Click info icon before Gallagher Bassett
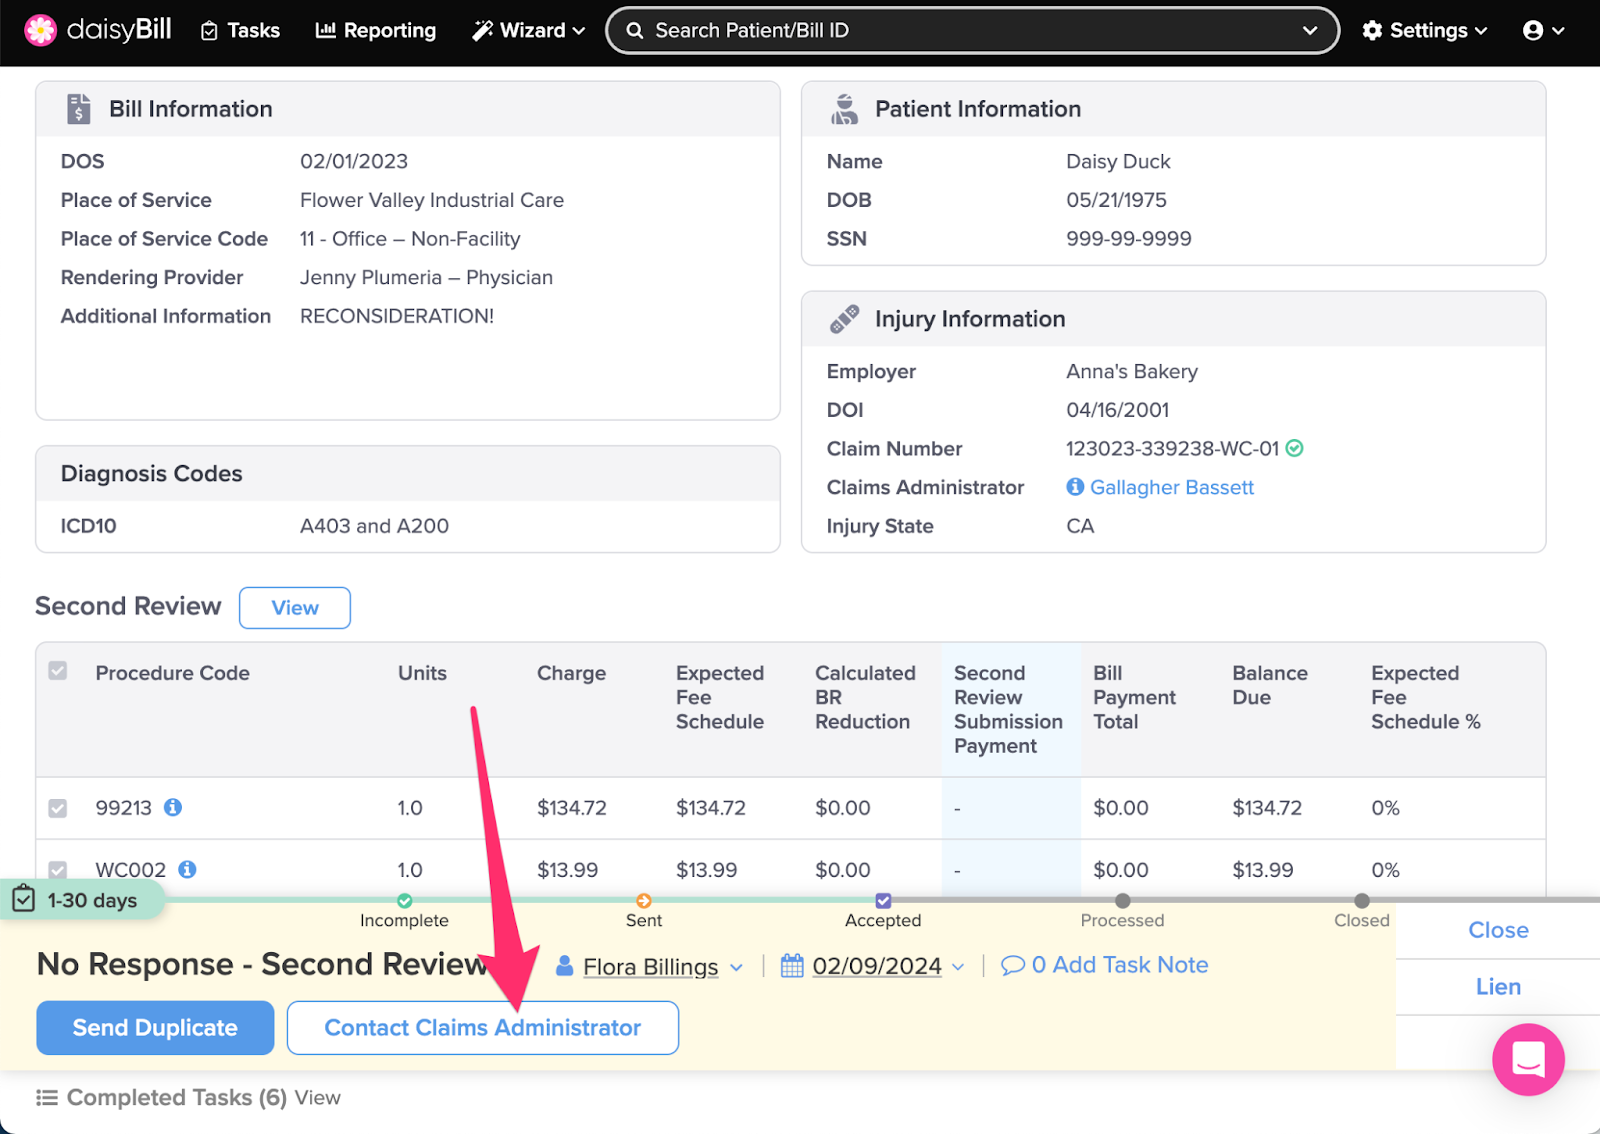This screenshot has width=1600, height=1134. pos(1075,487)
